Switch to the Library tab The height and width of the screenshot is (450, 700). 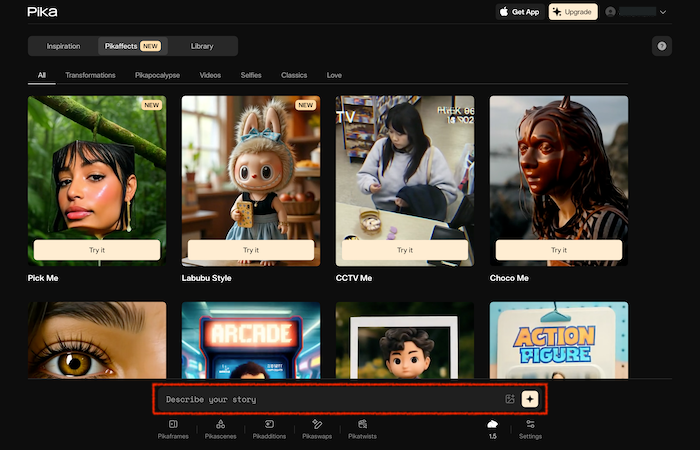pyautogui.click(x=202, y=46)
